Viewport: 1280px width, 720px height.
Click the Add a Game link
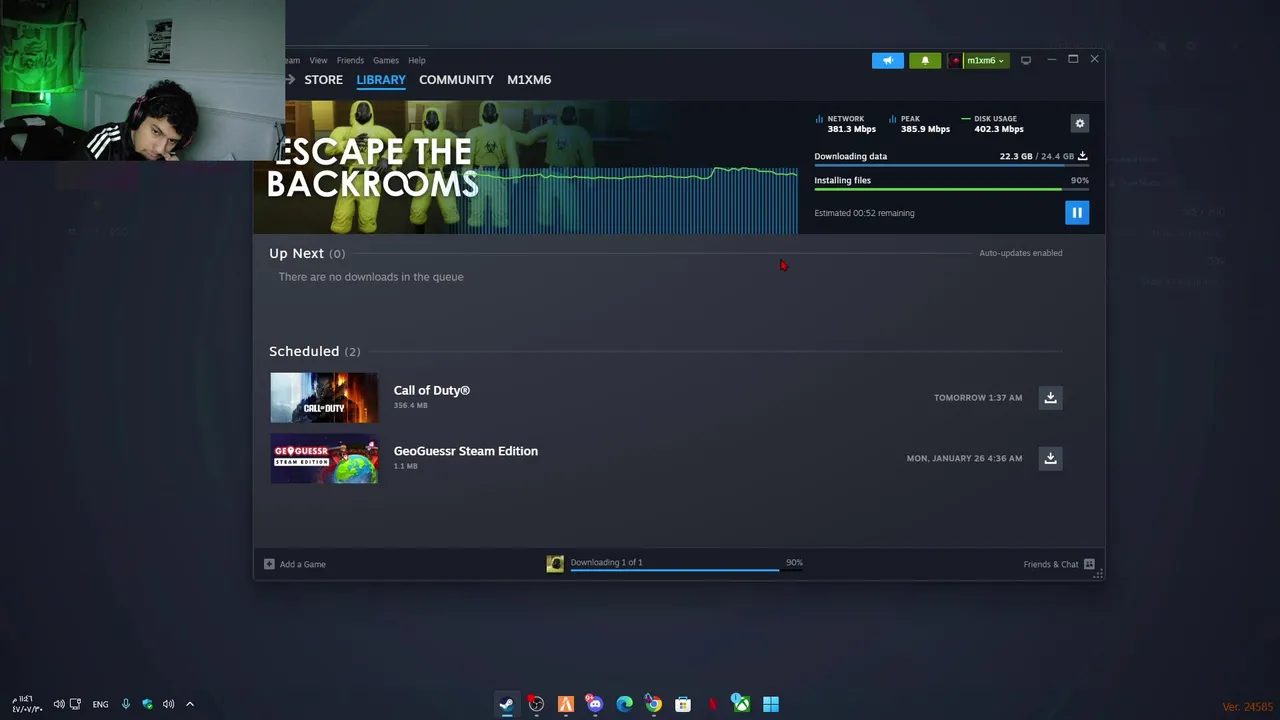302,564
